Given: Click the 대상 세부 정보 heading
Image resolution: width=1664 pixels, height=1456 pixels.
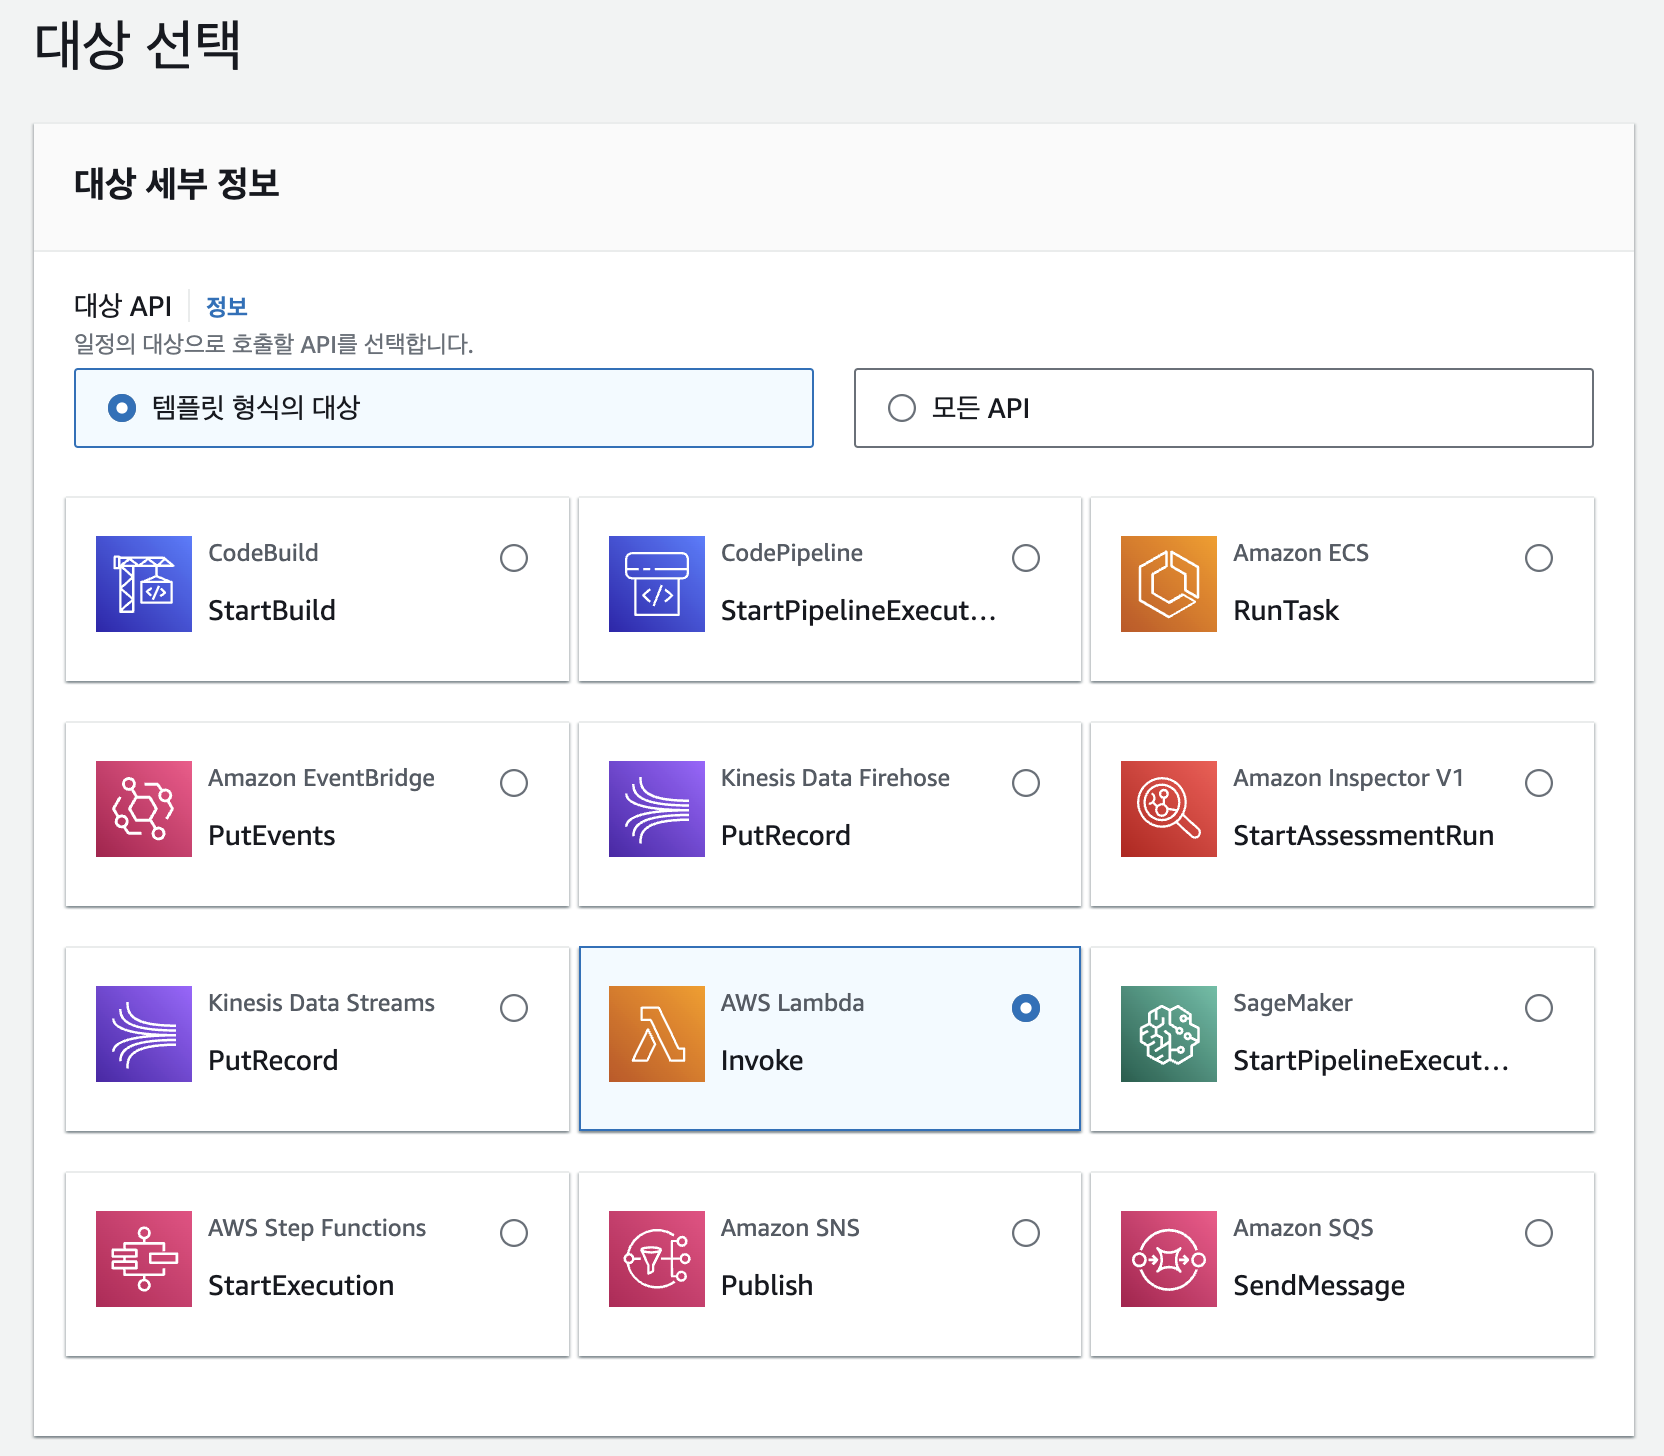Looking at the screenshot, I should 177,184.
